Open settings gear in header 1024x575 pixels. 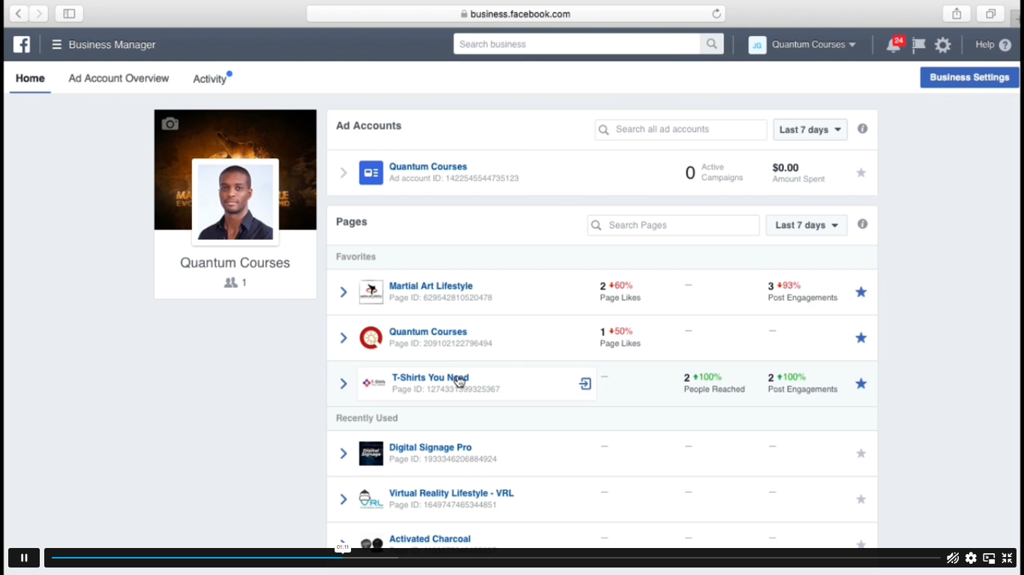coord(942,45)
